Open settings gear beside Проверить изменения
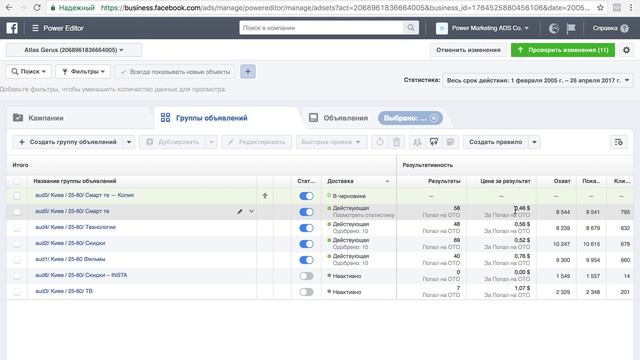 point(626,50)
